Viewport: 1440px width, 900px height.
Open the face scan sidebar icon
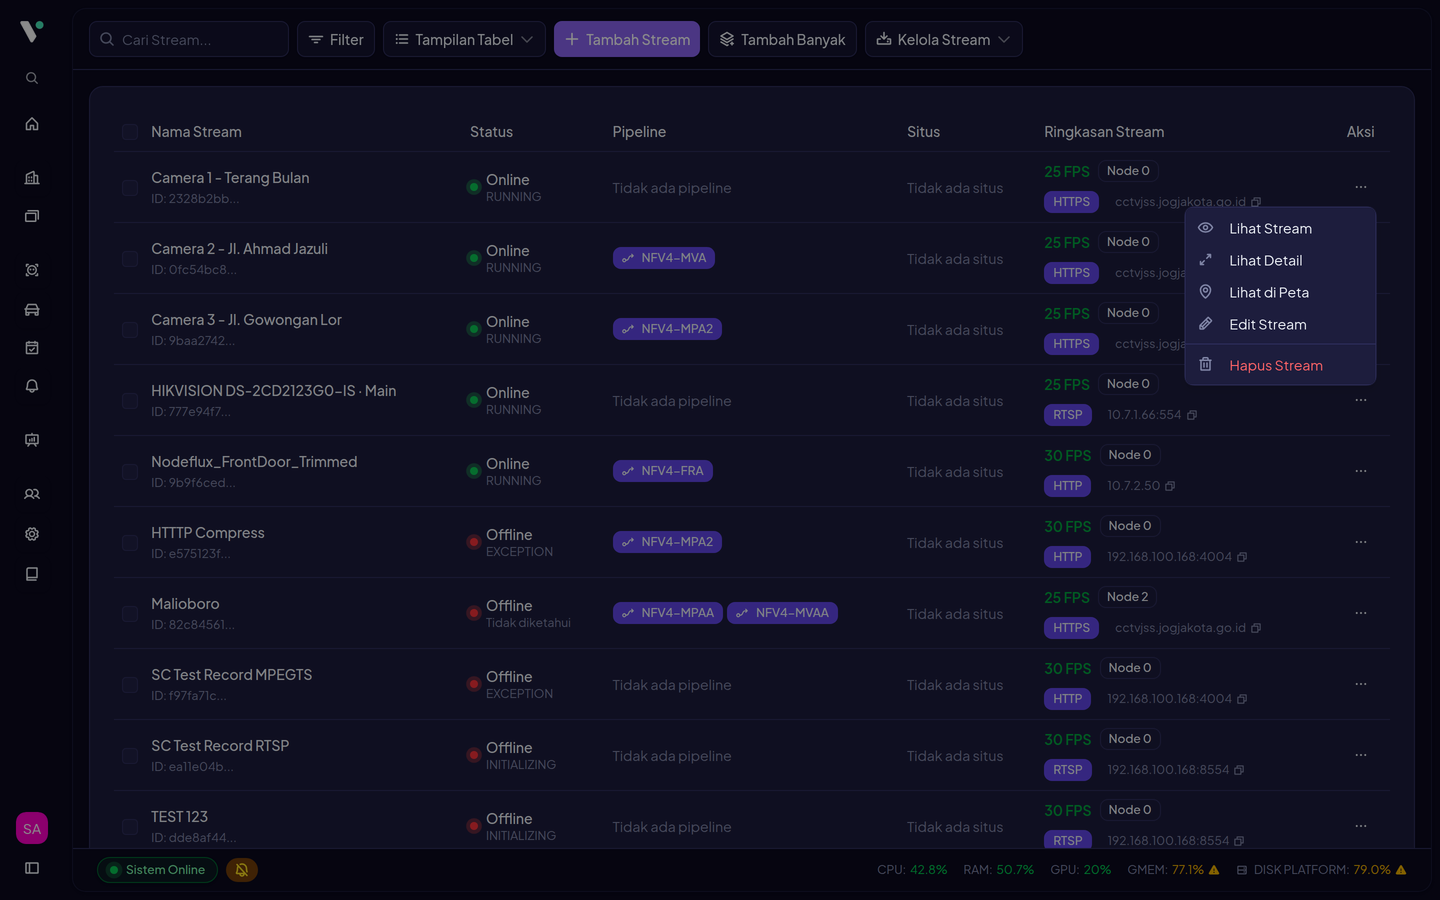pos(32,270)
